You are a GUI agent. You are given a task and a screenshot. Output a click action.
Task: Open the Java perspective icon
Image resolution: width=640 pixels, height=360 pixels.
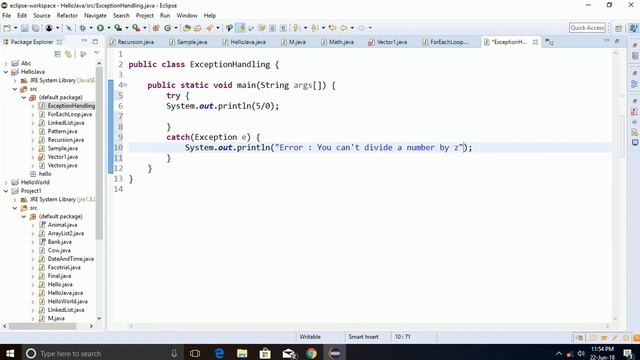tap(633, 28)
